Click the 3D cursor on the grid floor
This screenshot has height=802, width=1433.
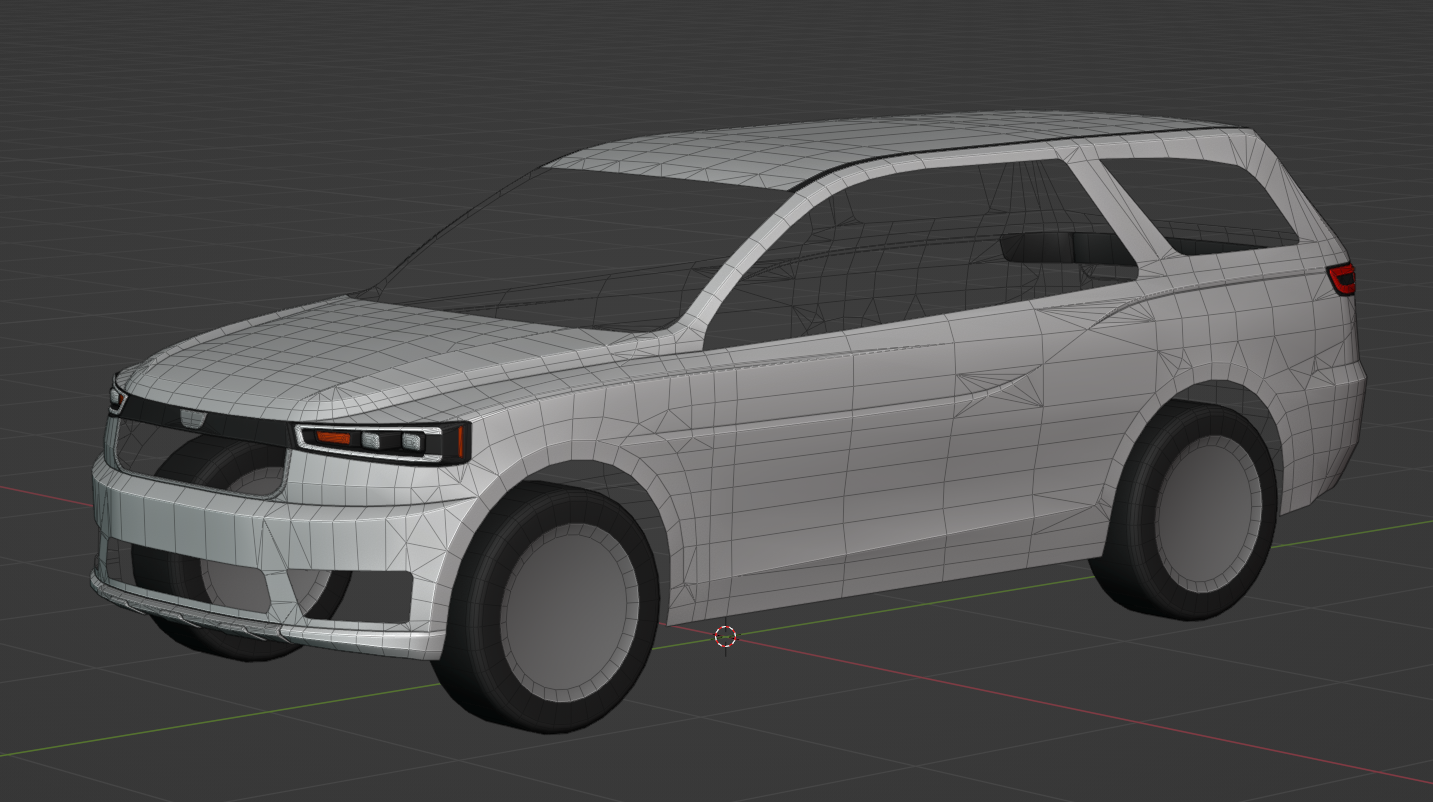(726, 636)
